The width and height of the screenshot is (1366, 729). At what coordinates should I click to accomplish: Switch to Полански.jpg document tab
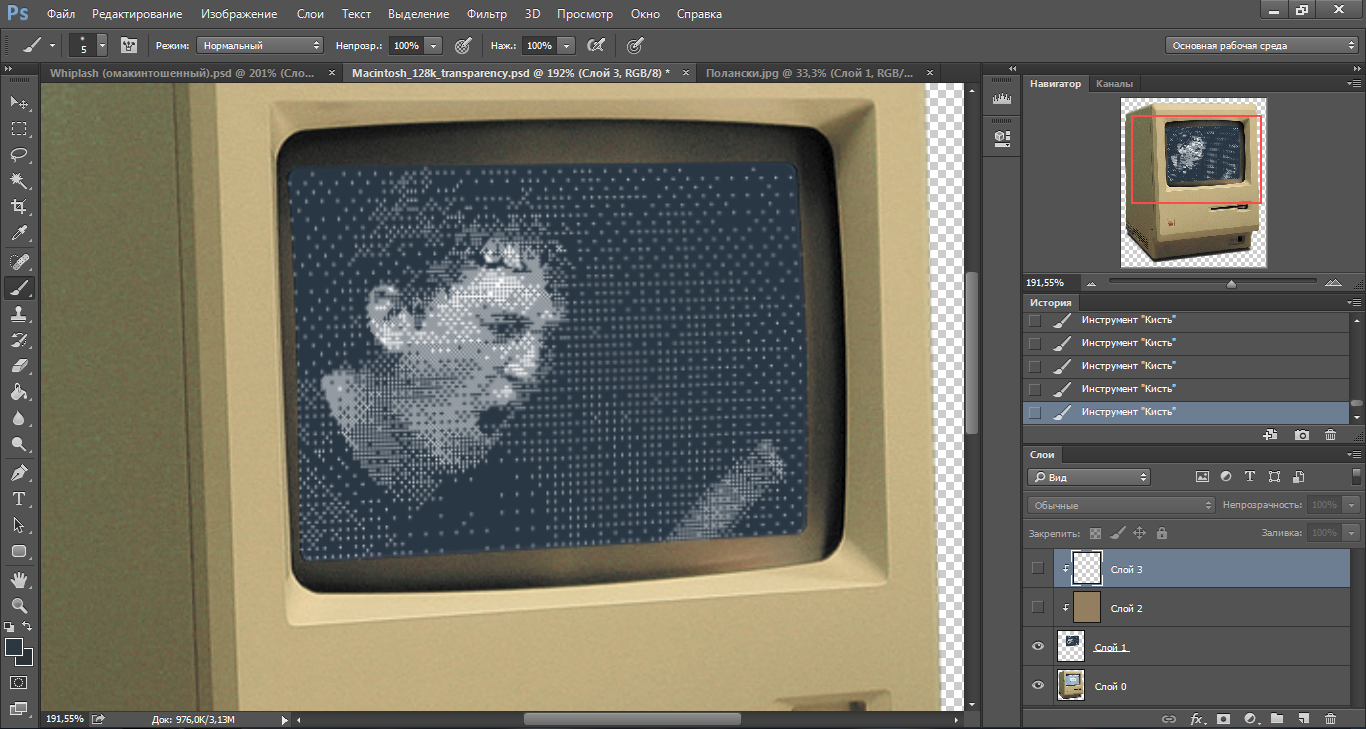(x=819, y=73)
